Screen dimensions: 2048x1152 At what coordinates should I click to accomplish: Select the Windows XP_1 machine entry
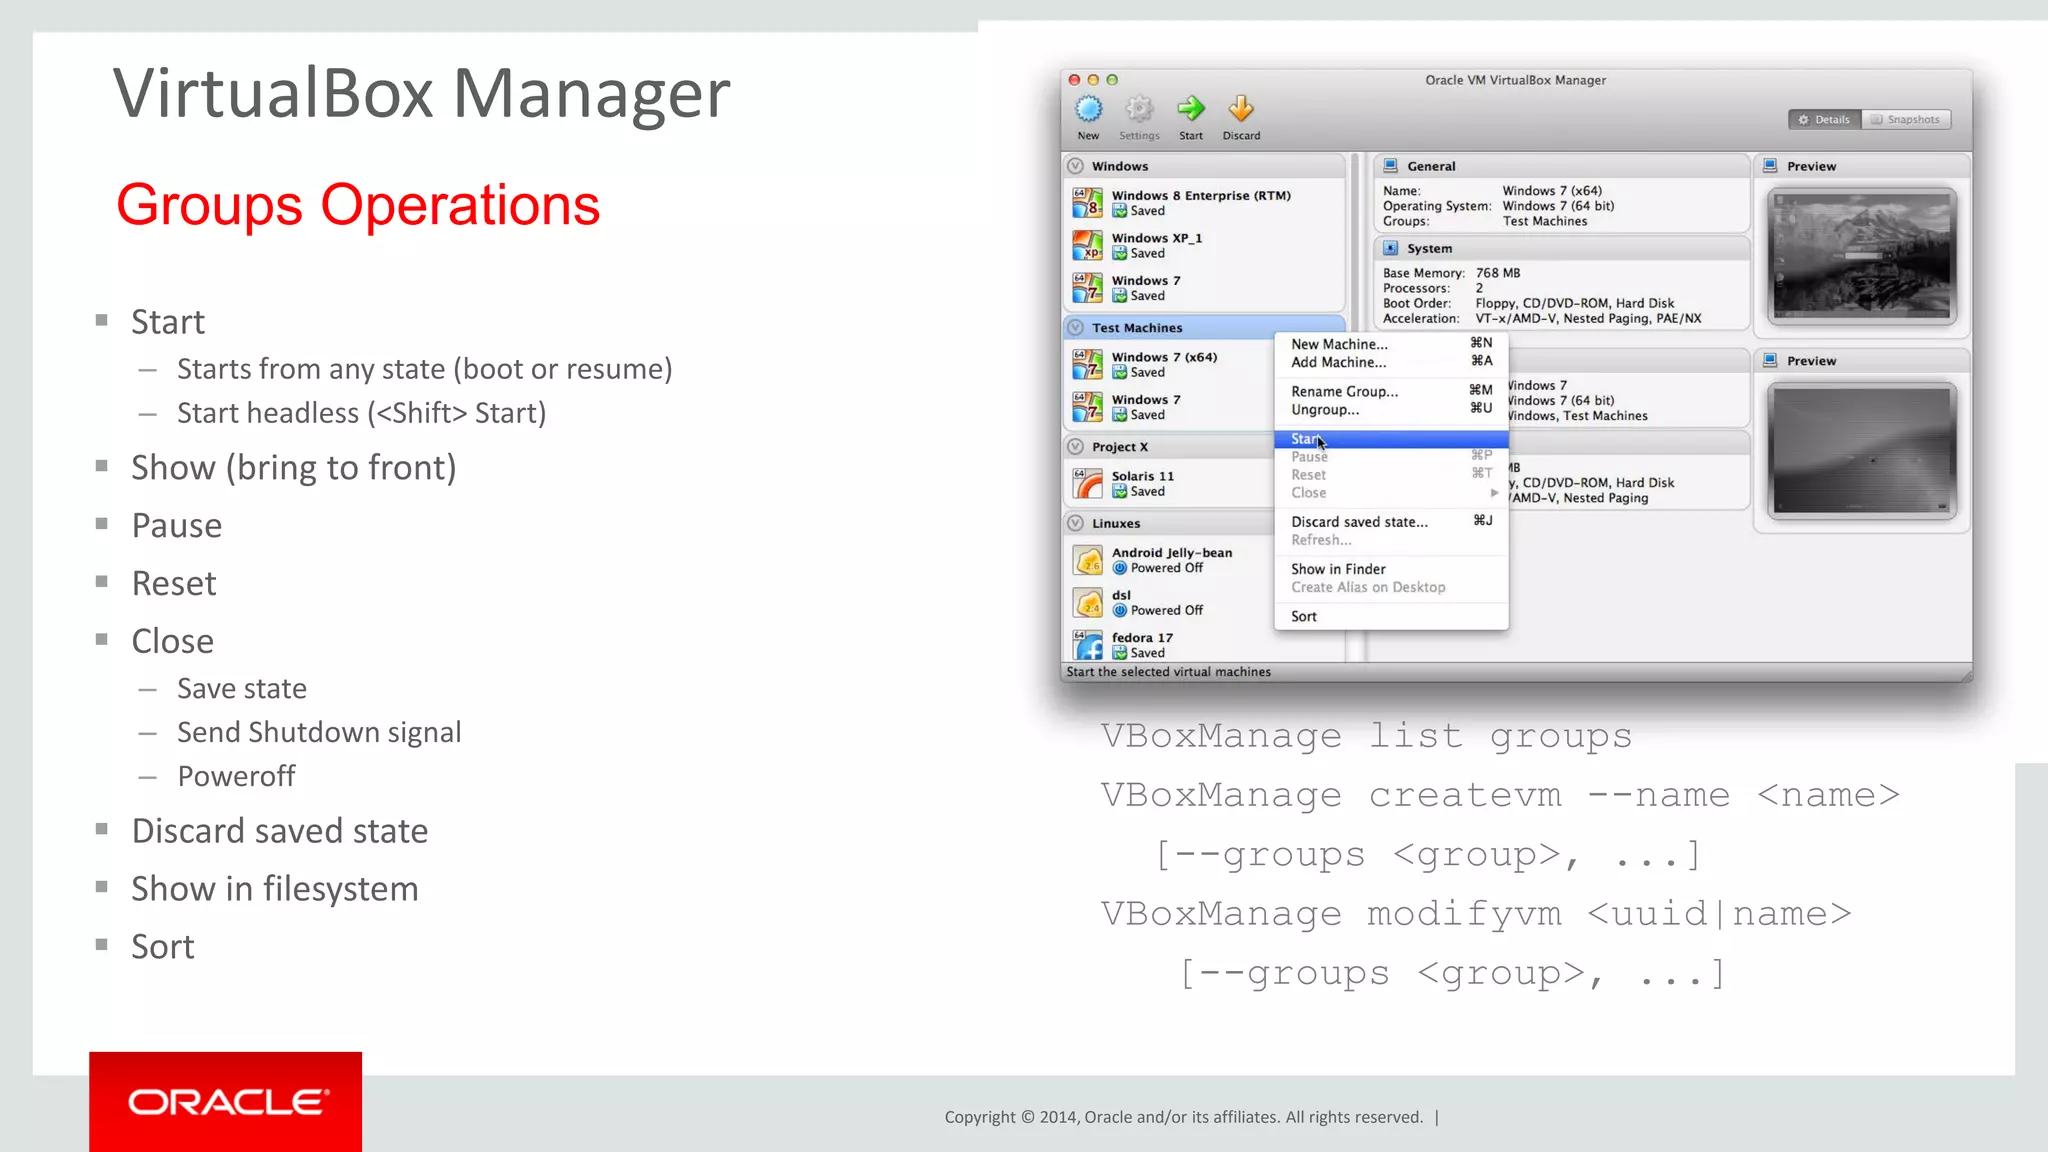click(x=1157, y=245)
